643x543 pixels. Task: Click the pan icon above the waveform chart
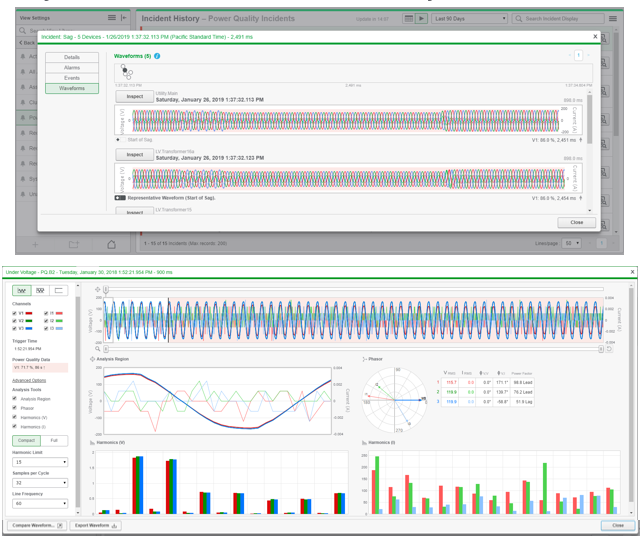[x=98, y=289]
